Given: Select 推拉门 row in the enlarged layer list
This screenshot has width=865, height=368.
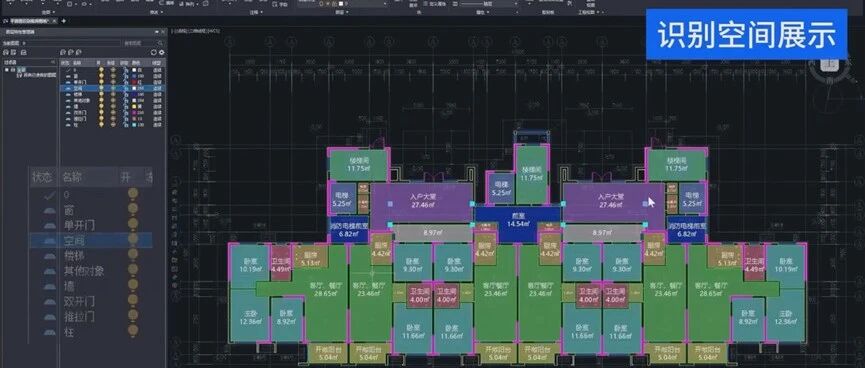Looking at the screenshot, I should tap(91, 316).
